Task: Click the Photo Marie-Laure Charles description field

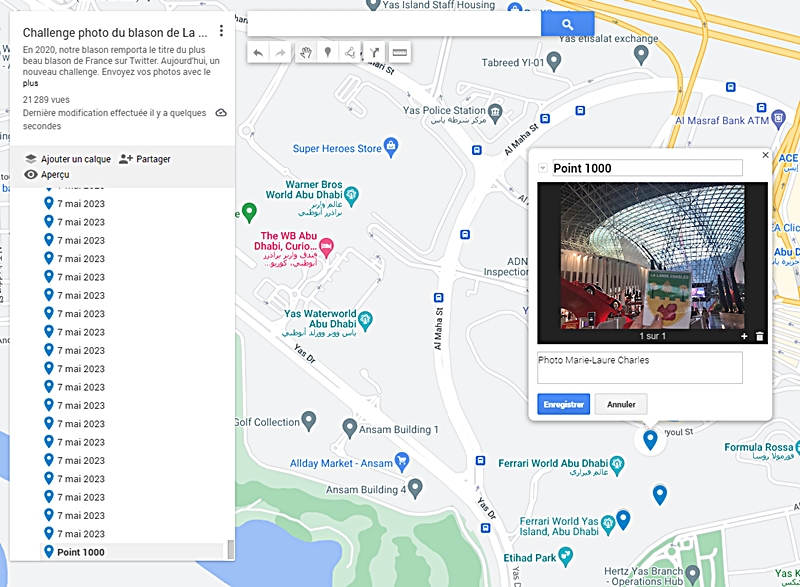Action: point(639,367)
